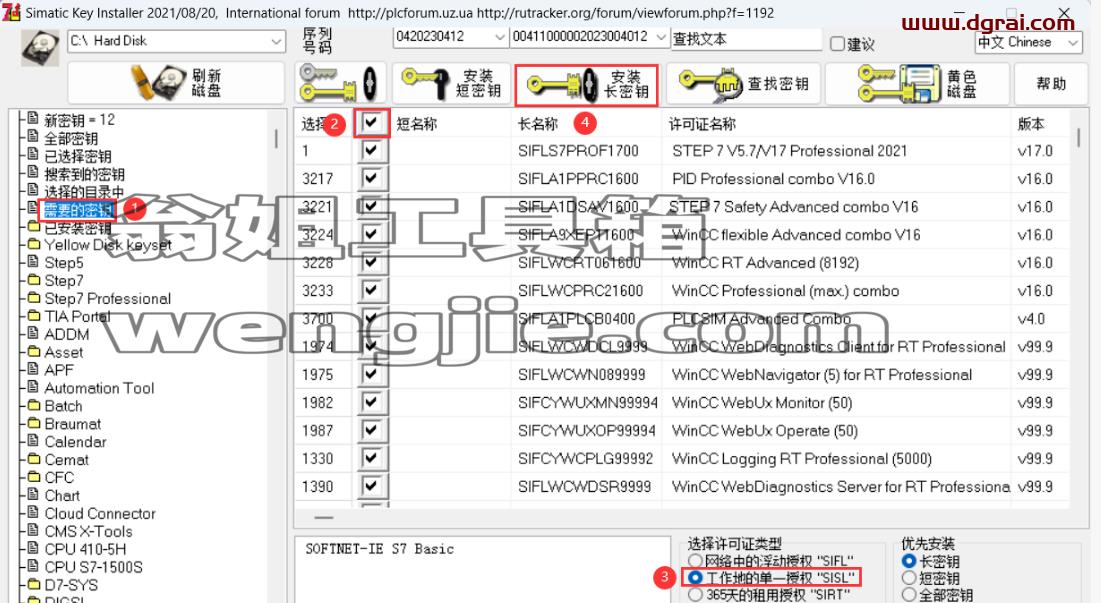The height and width of the screenshot is (603, 1101).
Task: Open the C:\ Hard Disk drive dropdown
Action: (x=276, y=41)
